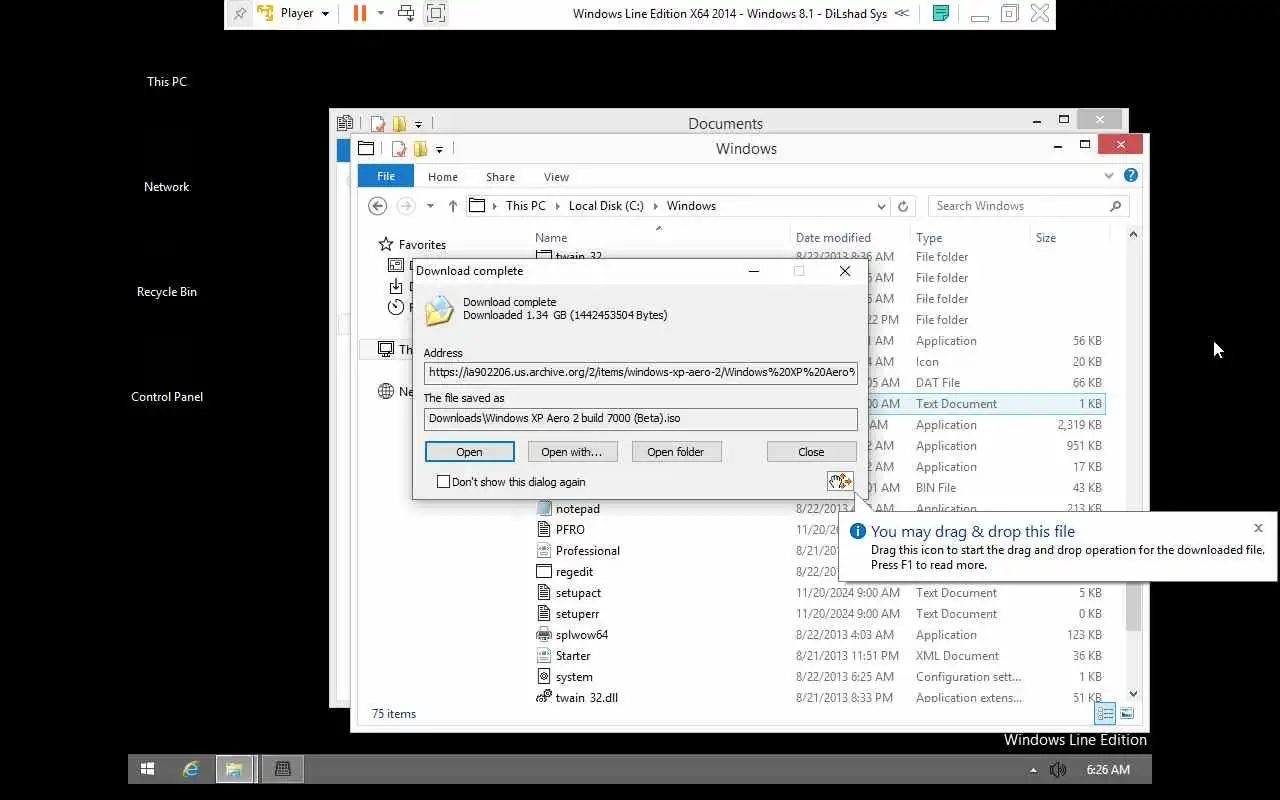This screenshot has width=1280, height=800.
Task: Check Don't show this dialog again
Action: [x=443, y=482]
